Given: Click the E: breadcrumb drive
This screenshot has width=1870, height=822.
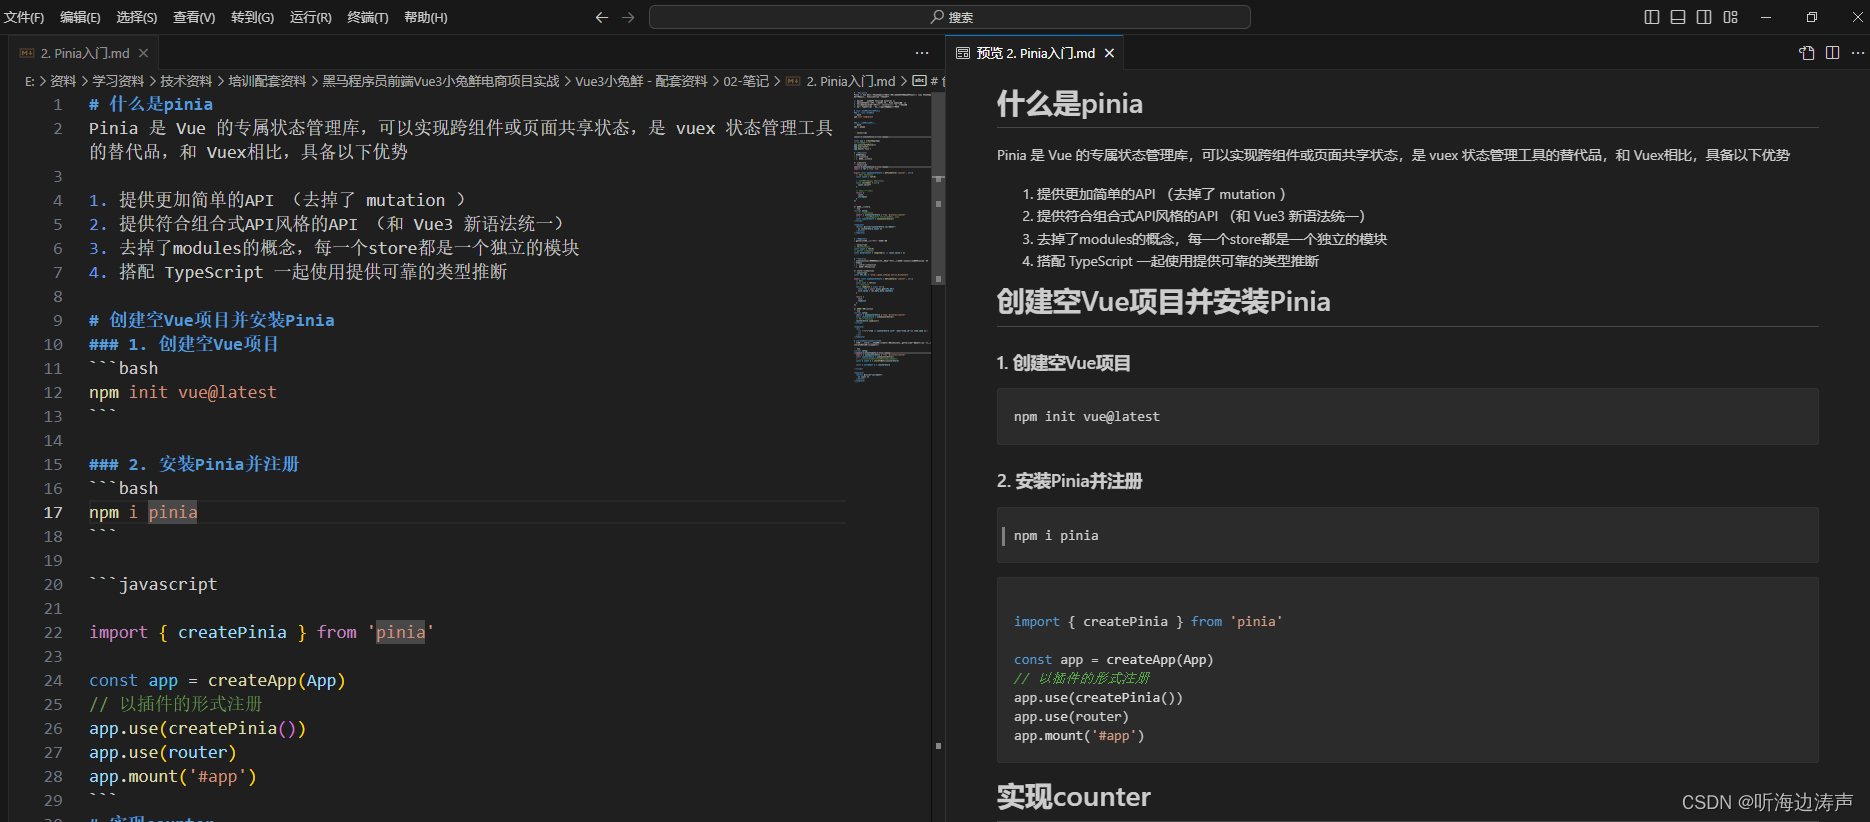Looking at the screenshot, I should click(29, 81).
